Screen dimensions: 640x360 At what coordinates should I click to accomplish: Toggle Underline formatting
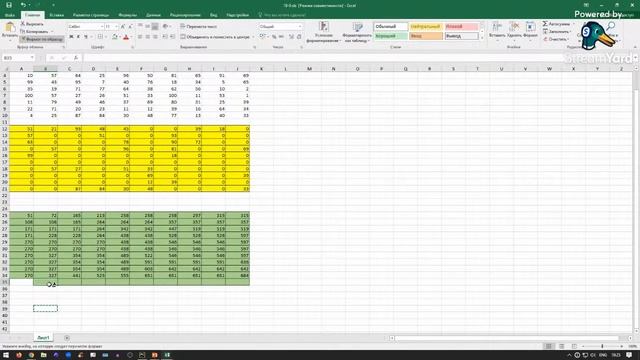(85, 37)
